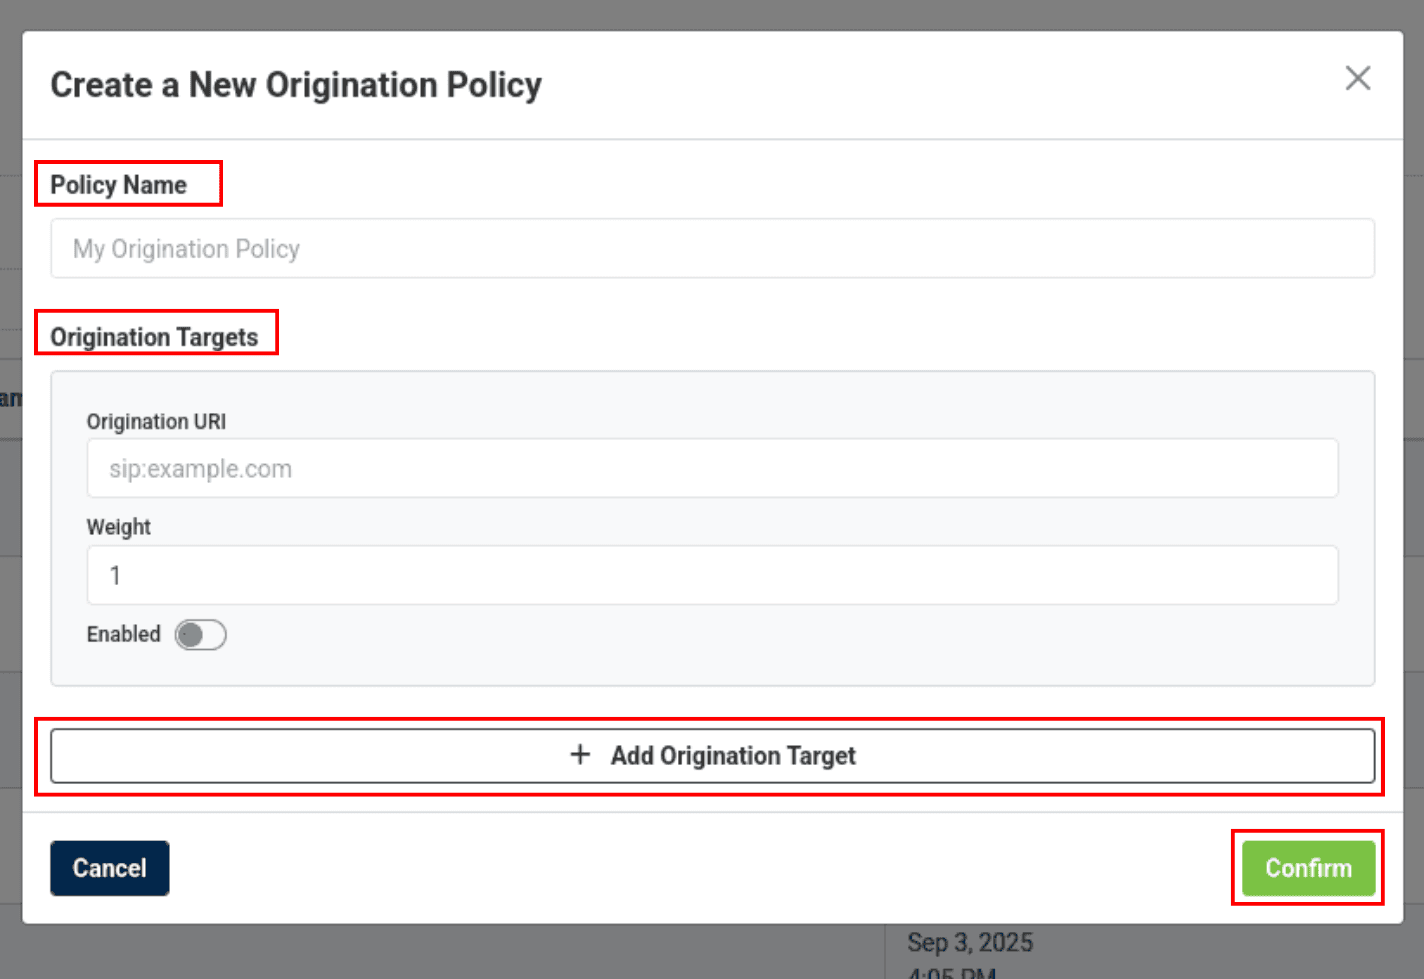Click the Add Origination Target button text
The image size is (1424, 979).
point(733,756)
